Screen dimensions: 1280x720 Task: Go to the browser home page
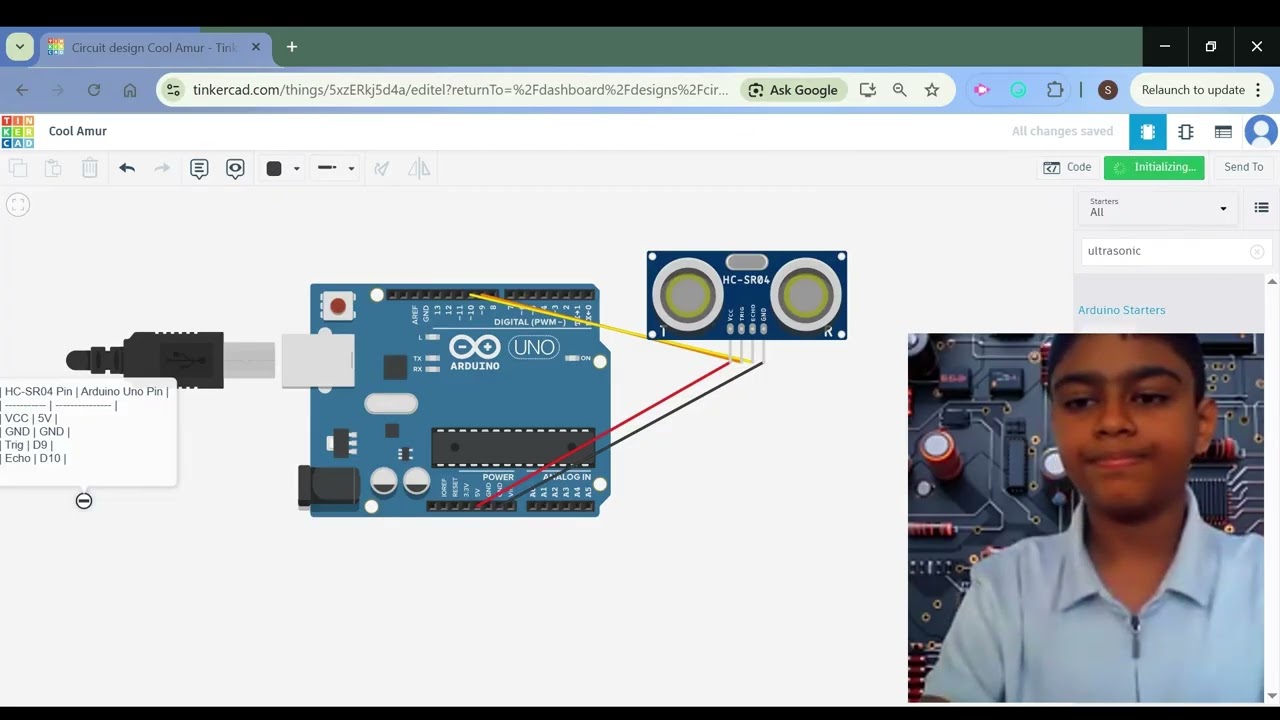[x=130, y=90]
